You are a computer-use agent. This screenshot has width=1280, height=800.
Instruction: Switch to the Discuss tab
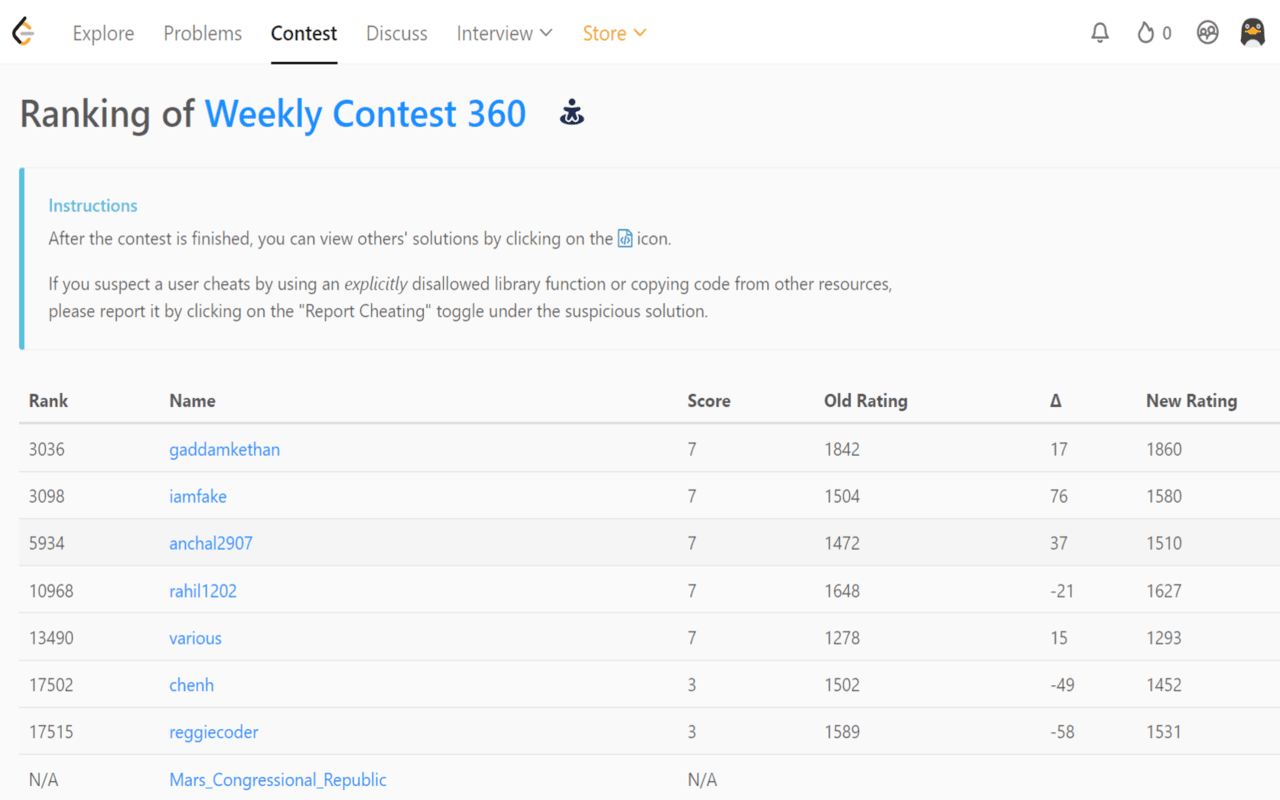(397, 33)
